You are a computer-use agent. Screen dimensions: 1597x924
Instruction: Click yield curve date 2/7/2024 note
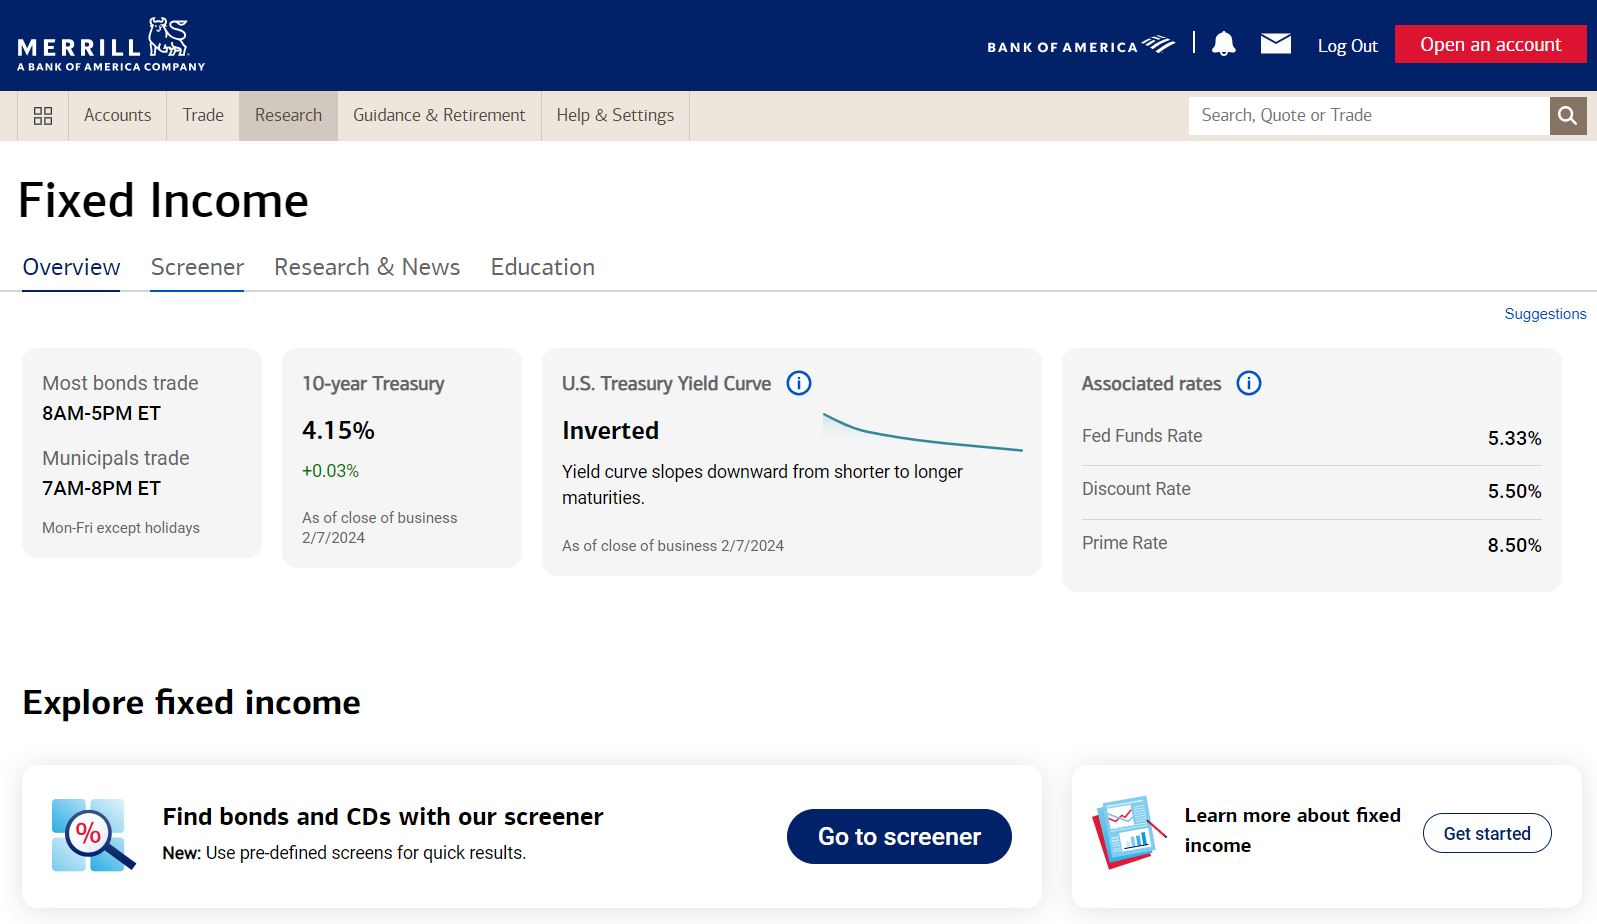click(x=673, y=546)
